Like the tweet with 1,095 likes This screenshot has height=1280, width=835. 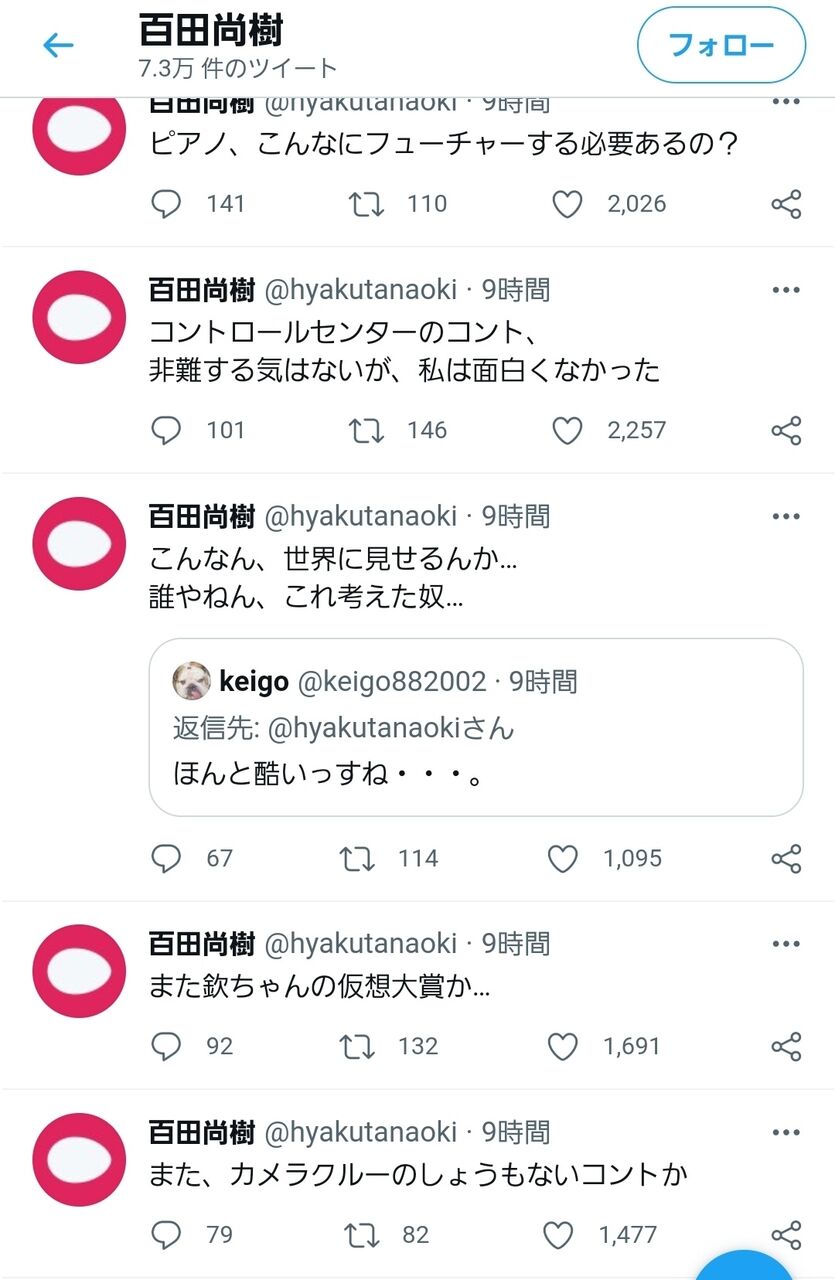563,858
